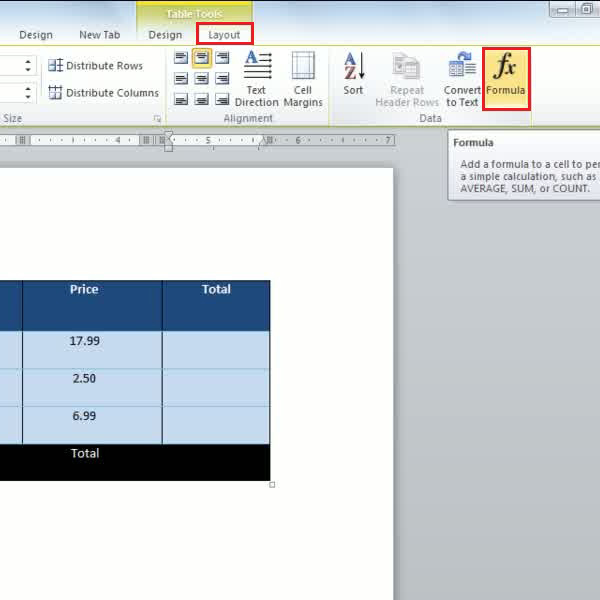Open the Formula dialog from Data group
This screenshot has width=600, height=600.
(x=506, y=79)
